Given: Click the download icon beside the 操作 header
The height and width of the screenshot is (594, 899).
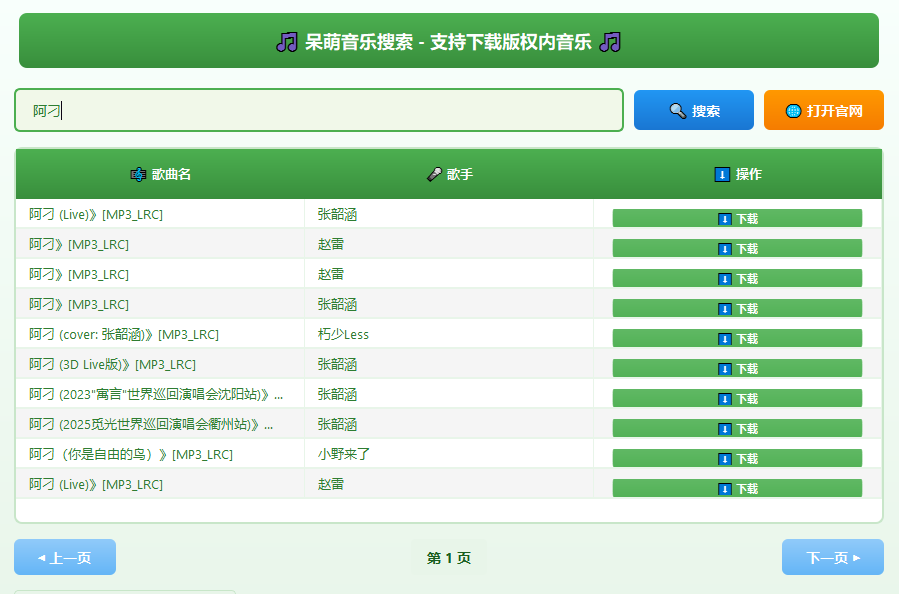Looking at the screenshot, I should [x=720, y=174].
